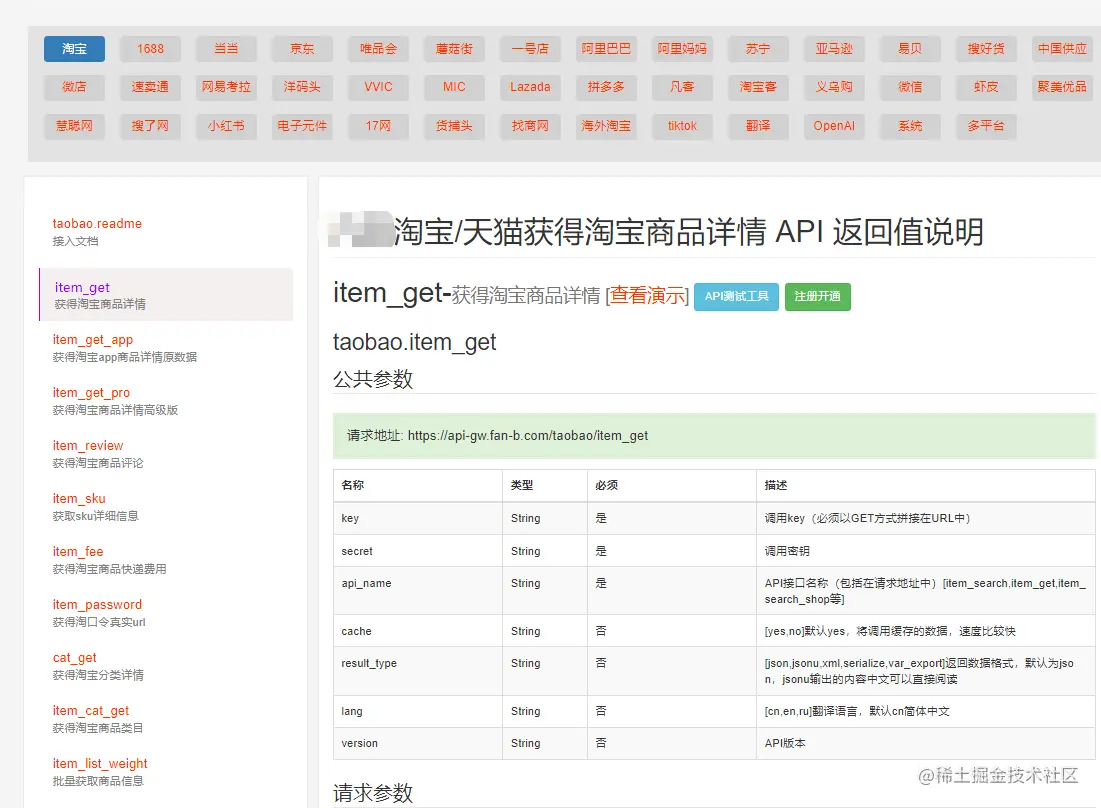Open the 海外淘宝 platform tab
Image resolution: width=1101 pixels, height=808 pixels.
[x=606, y=126]
